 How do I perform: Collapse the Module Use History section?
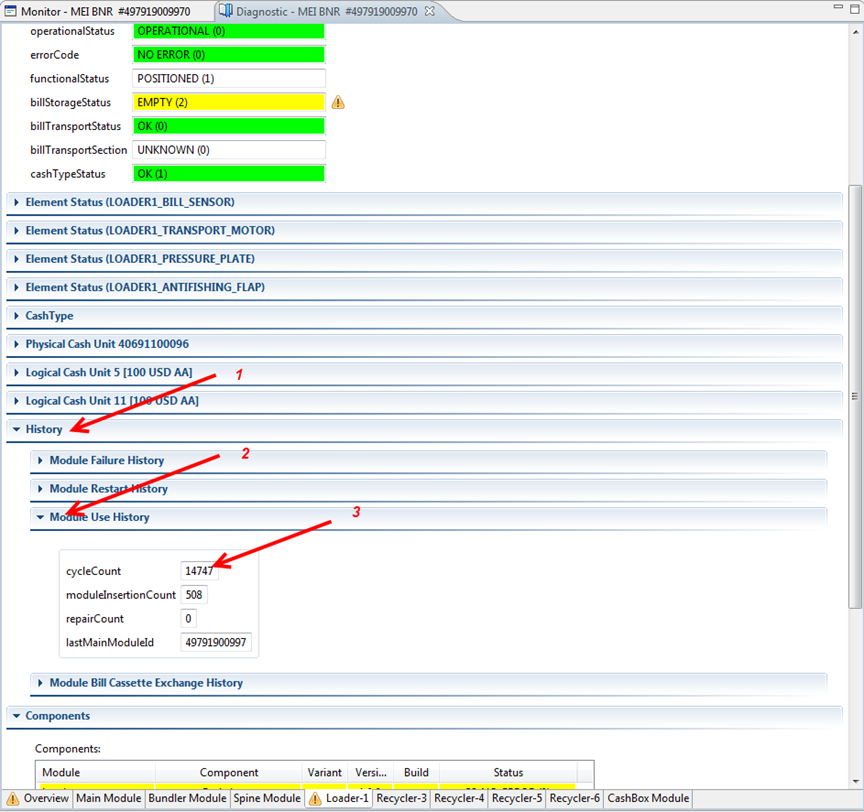[x=41, y=517]
